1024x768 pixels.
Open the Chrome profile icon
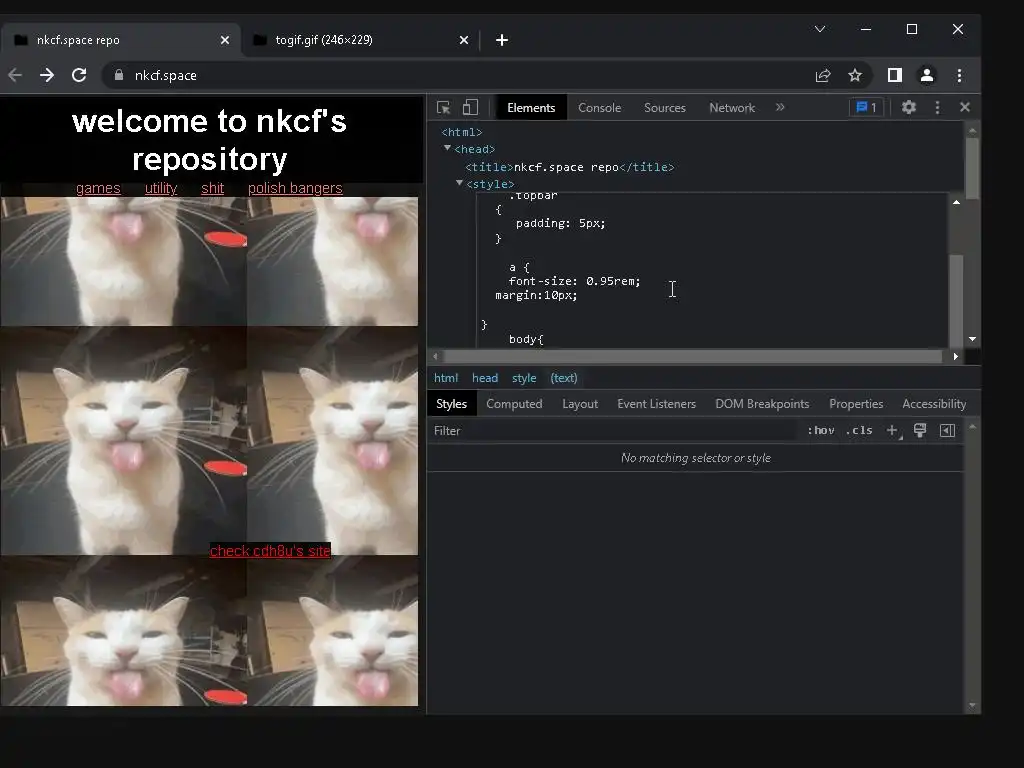[x=927, y=75]
